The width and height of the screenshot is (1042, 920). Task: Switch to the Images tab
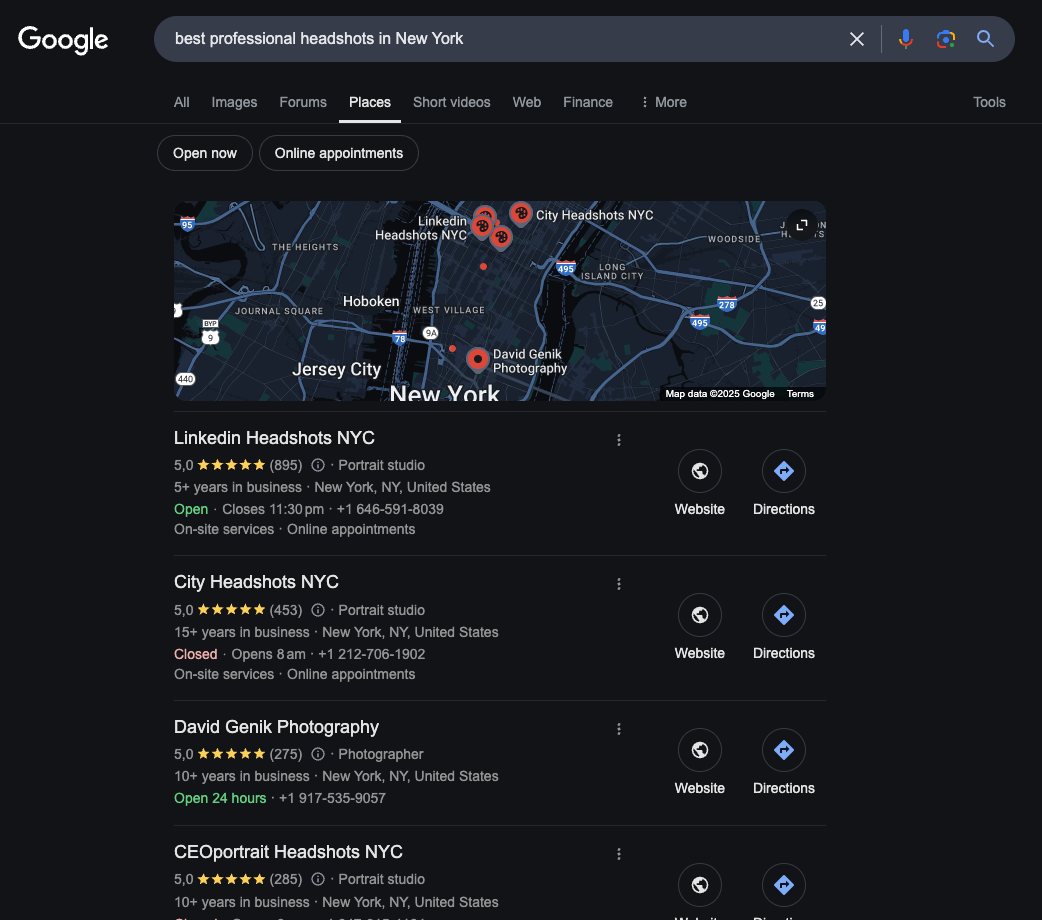[x=234, y=102]
